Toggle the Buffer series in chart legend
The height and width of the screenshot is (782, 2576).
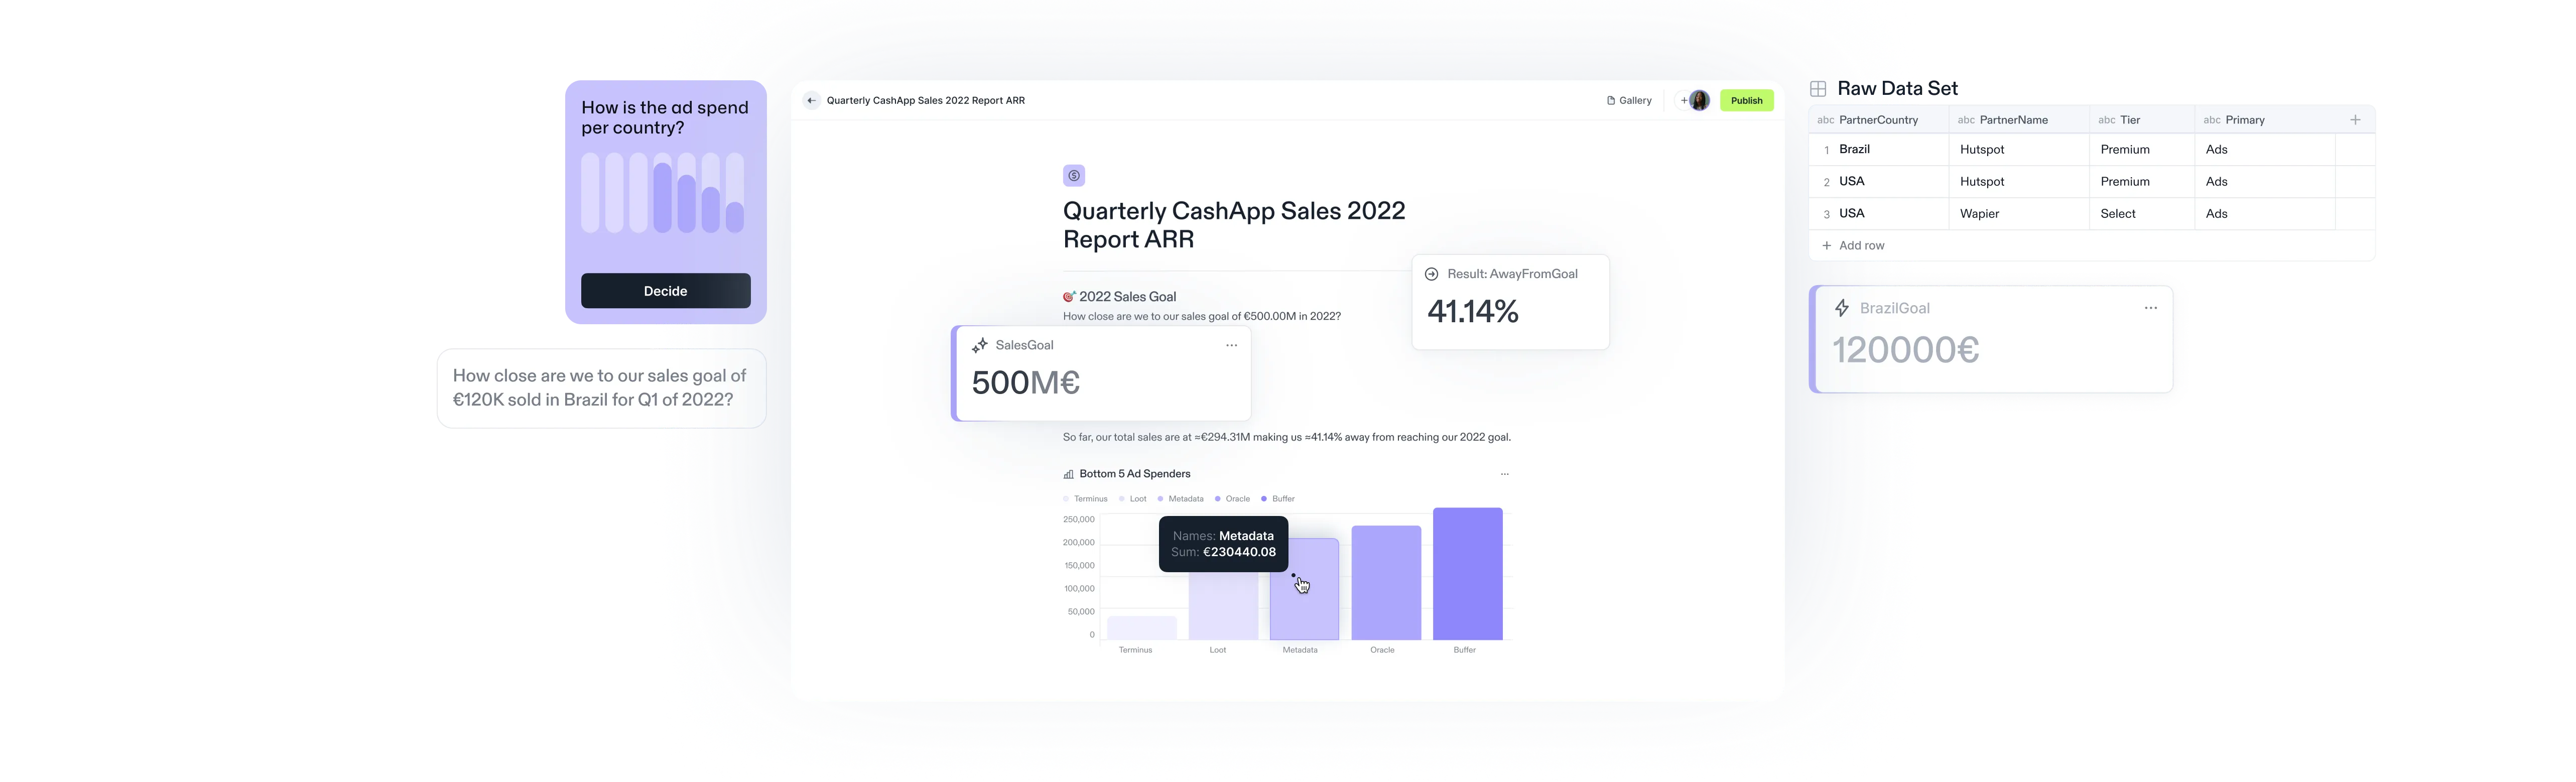click(x=1278, y=499)
